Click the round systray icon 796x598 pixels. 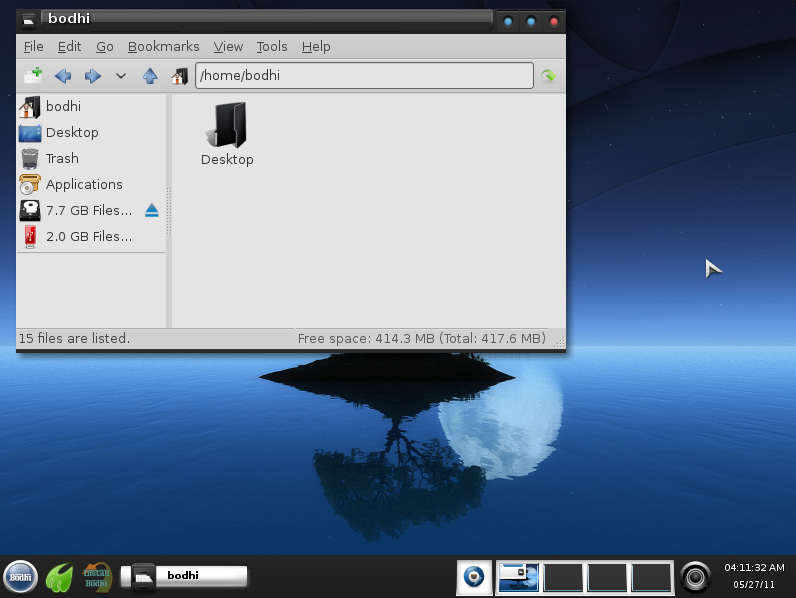coord(474,577)
